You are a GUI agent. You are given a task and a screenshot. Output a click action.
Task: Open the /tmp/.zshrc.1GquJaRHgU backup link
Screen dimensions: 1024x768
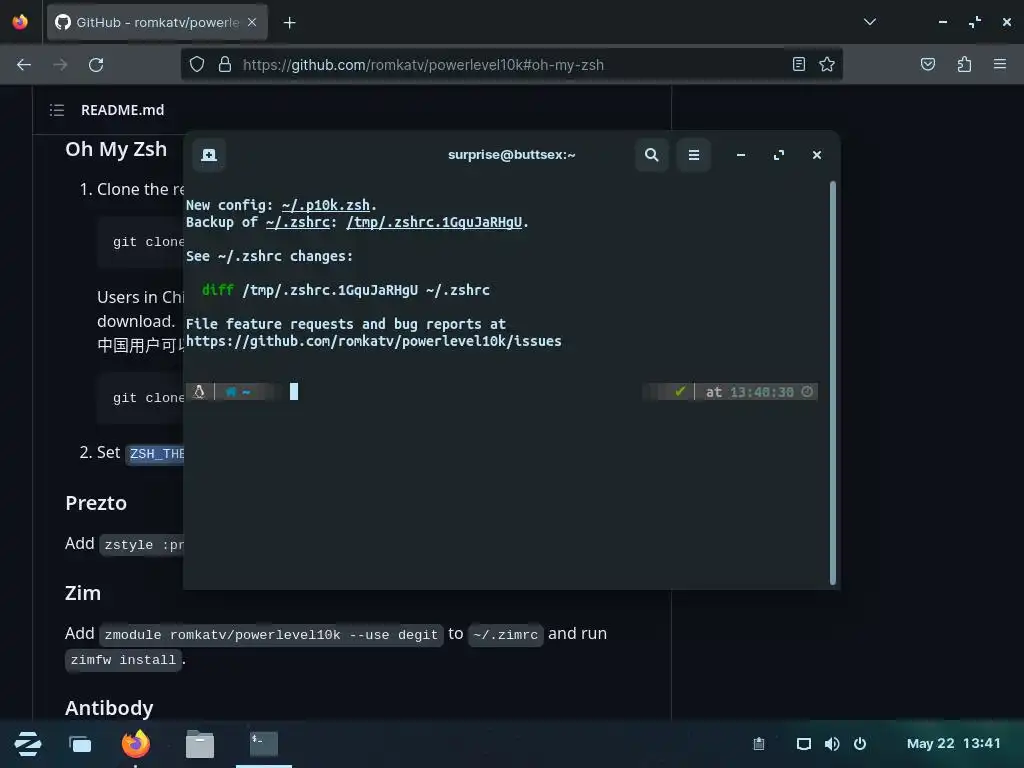434,222
